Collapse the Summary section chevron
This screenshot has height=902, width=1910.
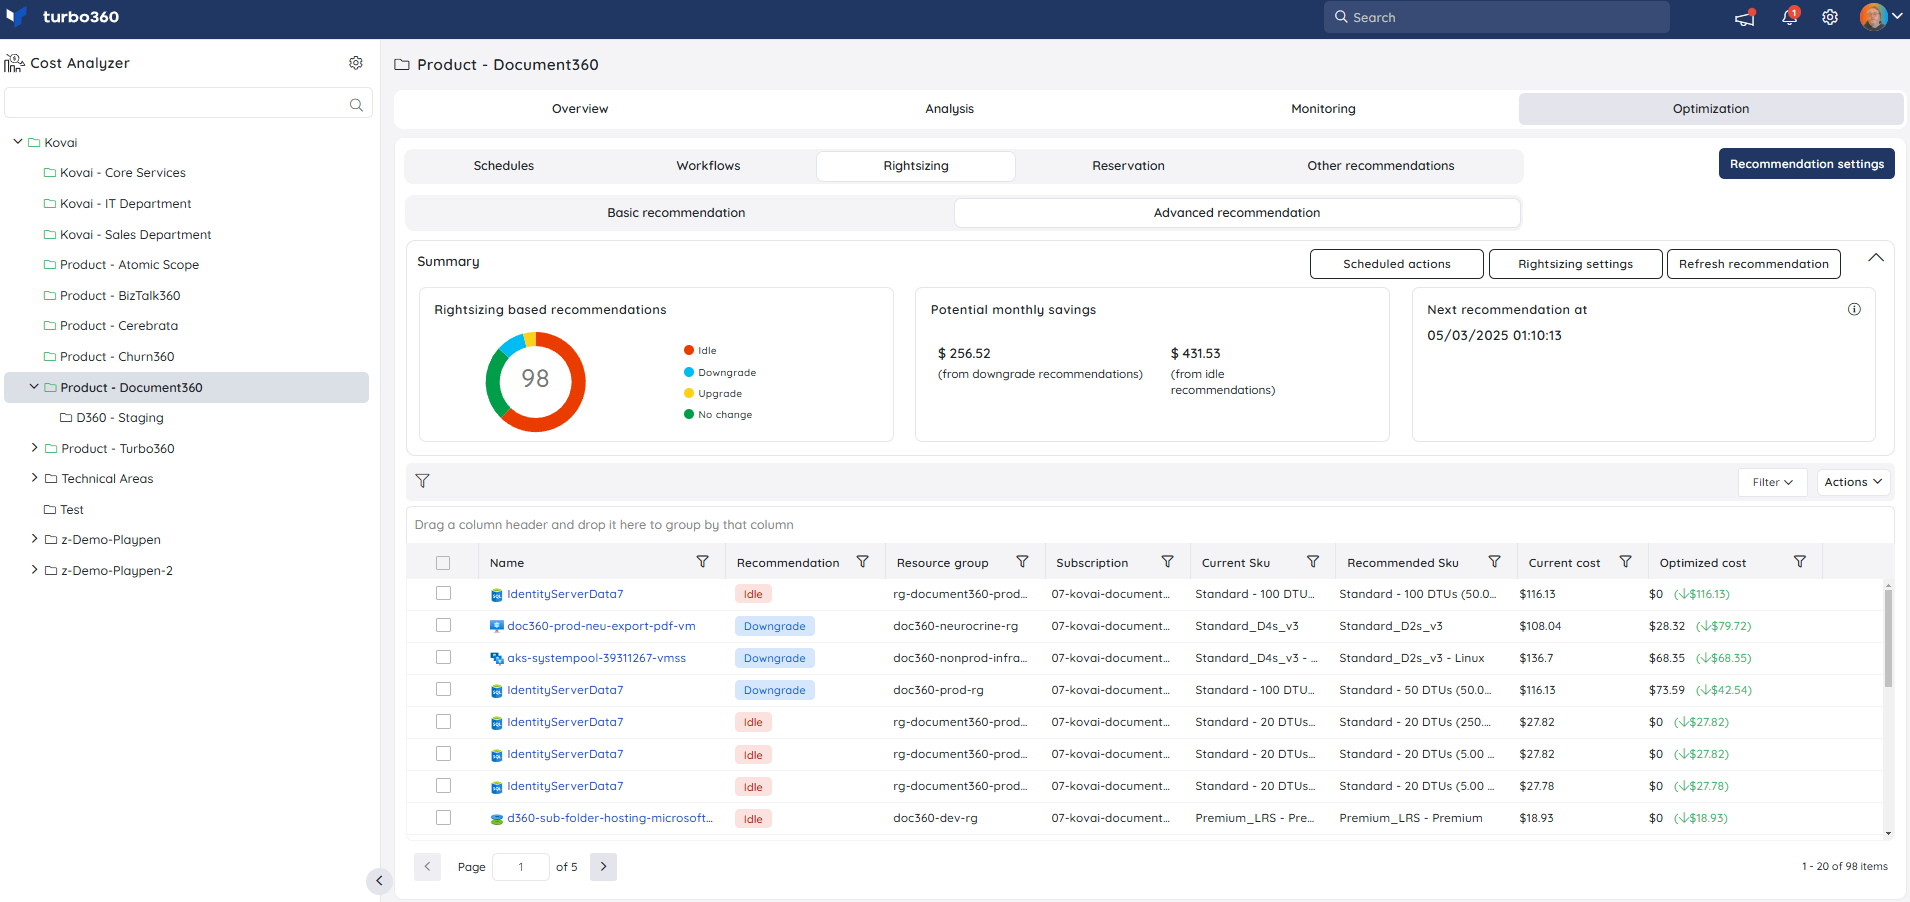click(x=1876, y=258)
